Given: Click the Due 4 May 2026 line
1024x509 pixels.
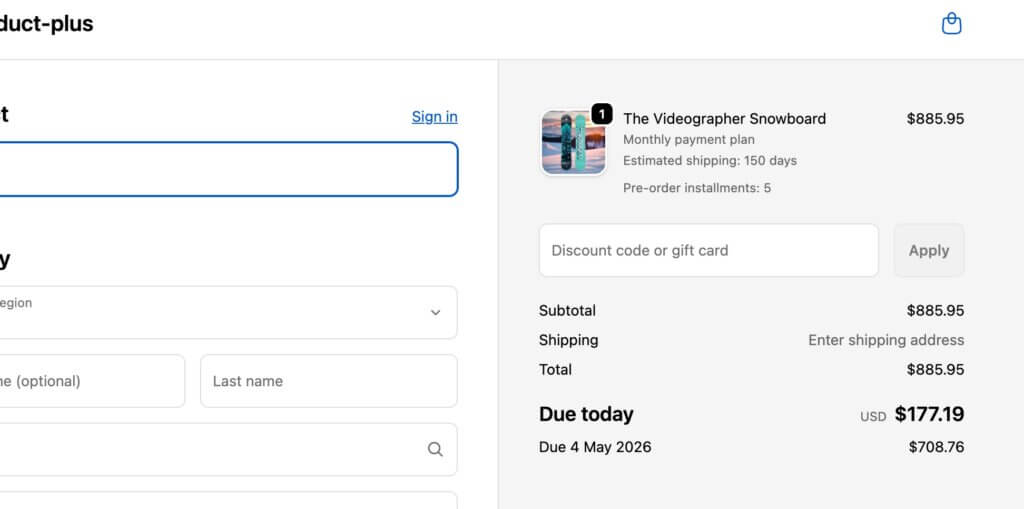Looking at the screenshot, I should (x=595, y=447).
